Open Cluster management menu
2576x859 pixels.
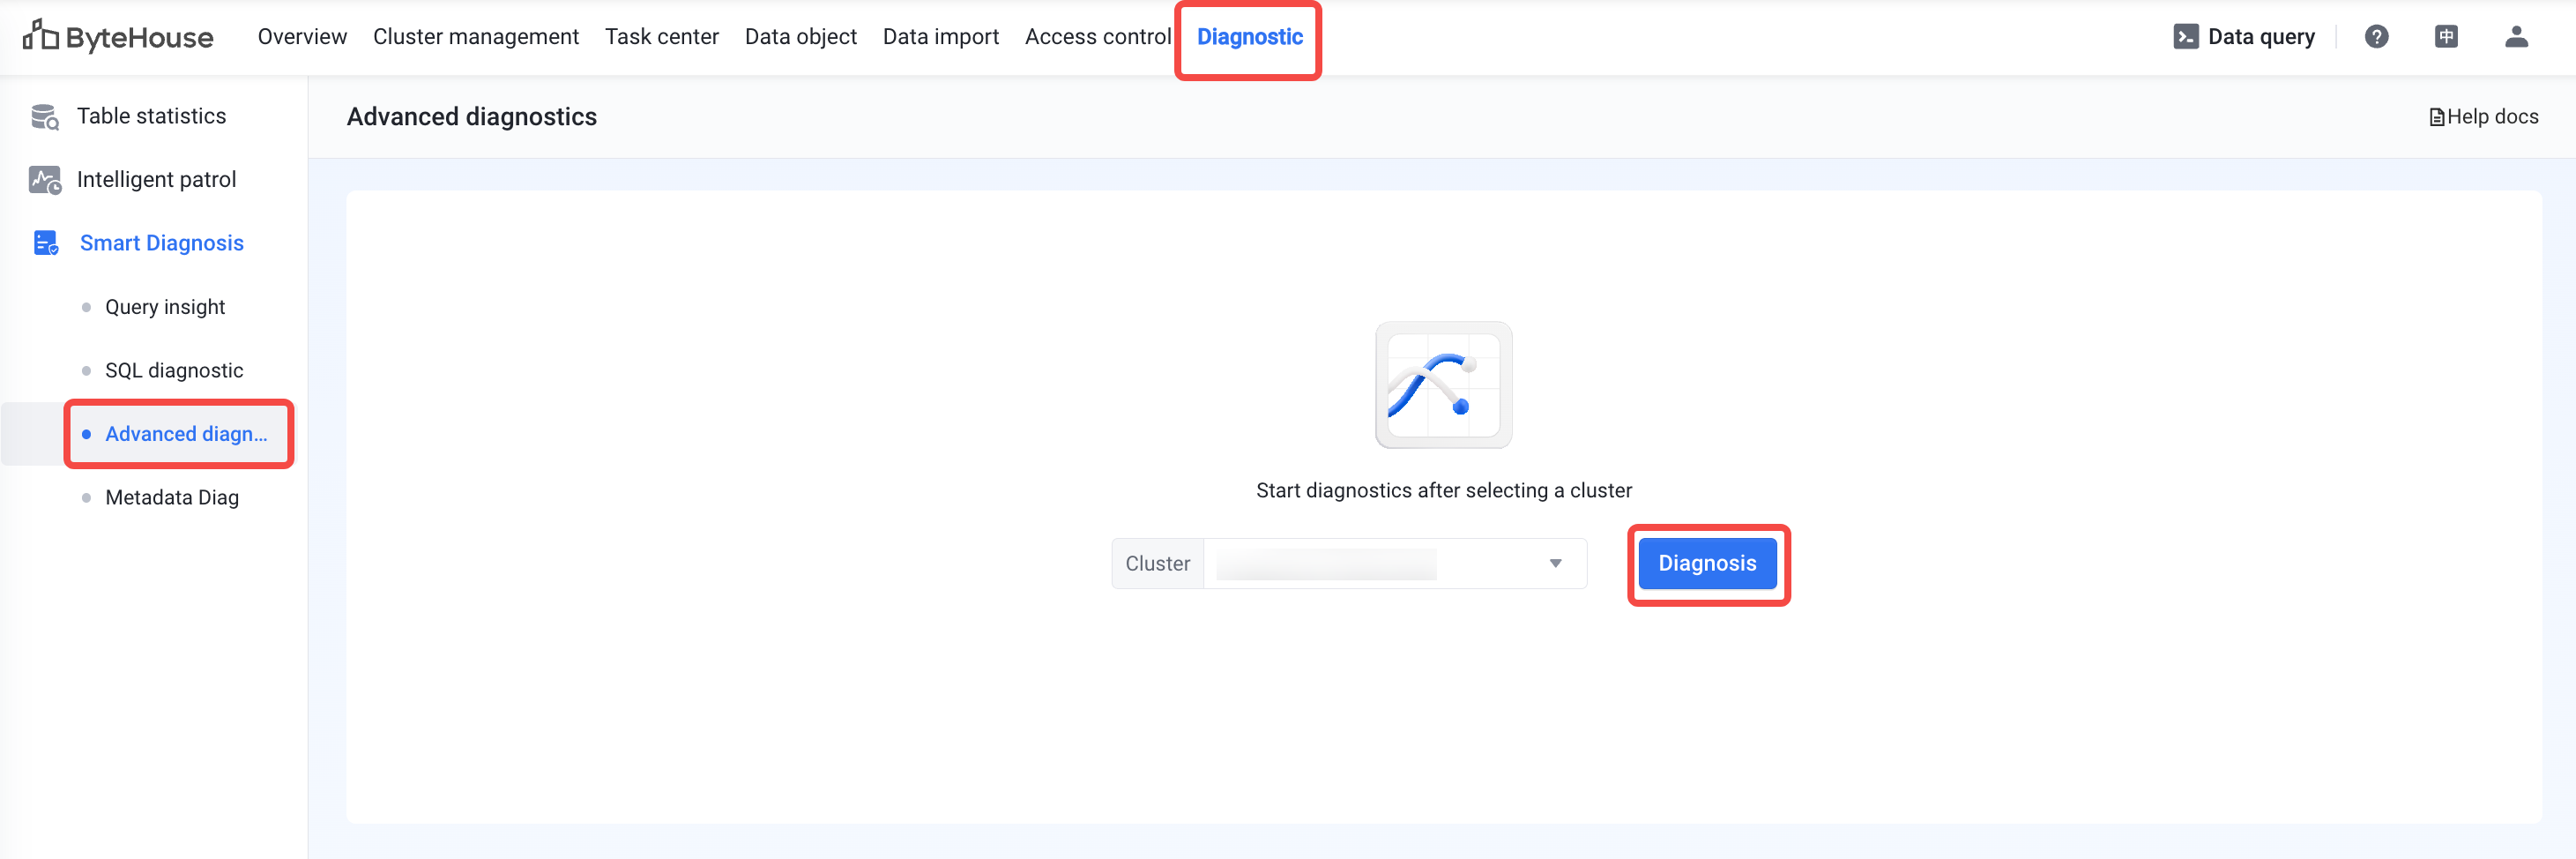pyautogui.click(x=475, y=37)
